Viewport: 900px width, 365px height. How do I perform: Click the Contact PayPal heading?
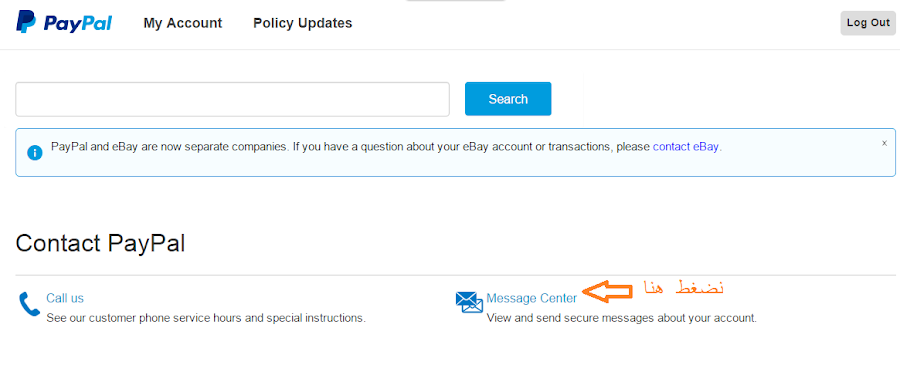[100, 243]
